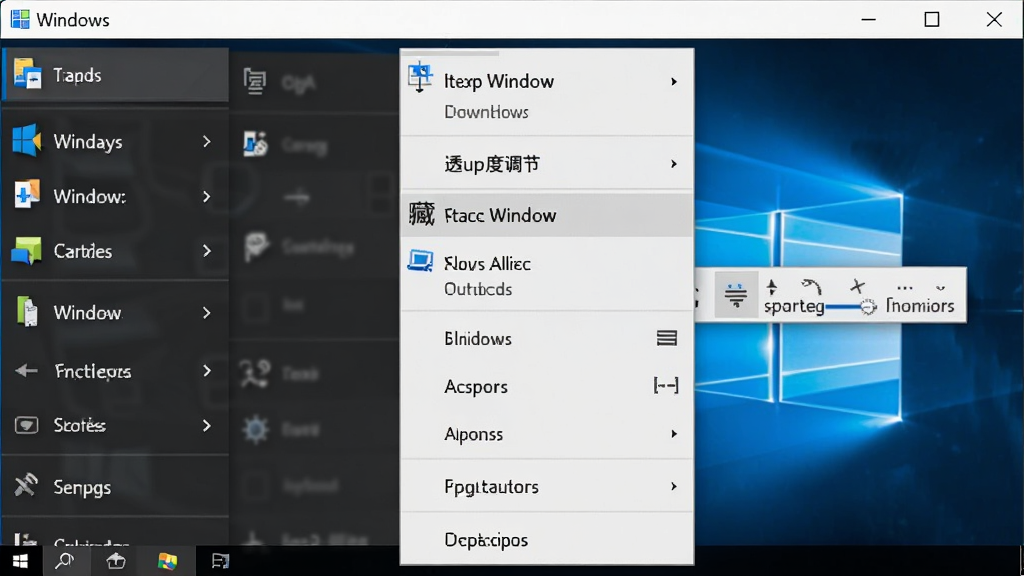The image size is (1024, 576).
Task: Choose Depa:cipos in the context menu
Action: click(547, 540)
